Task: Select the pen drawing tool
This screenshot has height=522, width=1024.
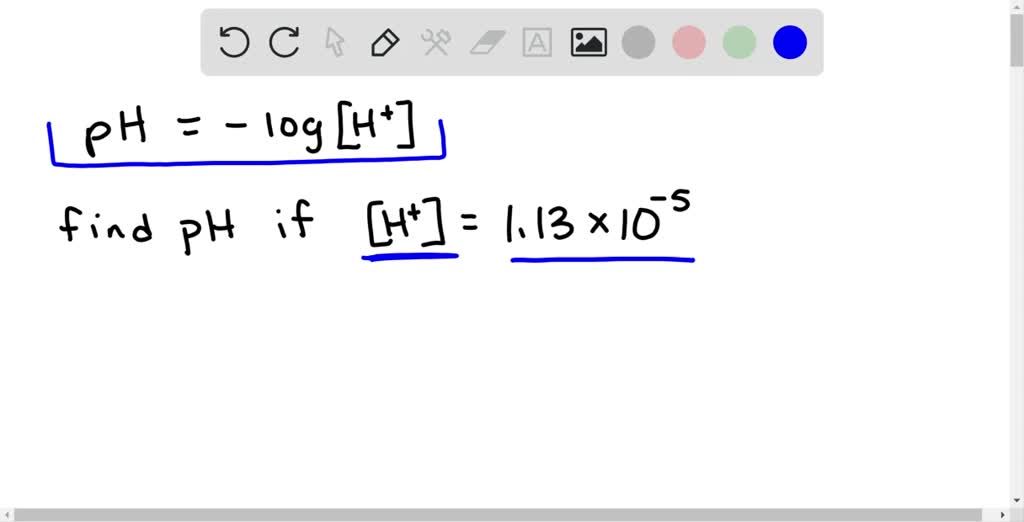Action: click(x=385, y=42)
